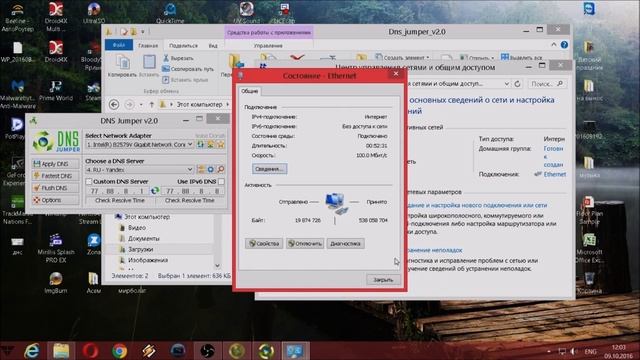This screenshot has height=360, width=640.
Task: Refresh the network adapter list in DNS Jumper
Action: (x=200, y=144)
